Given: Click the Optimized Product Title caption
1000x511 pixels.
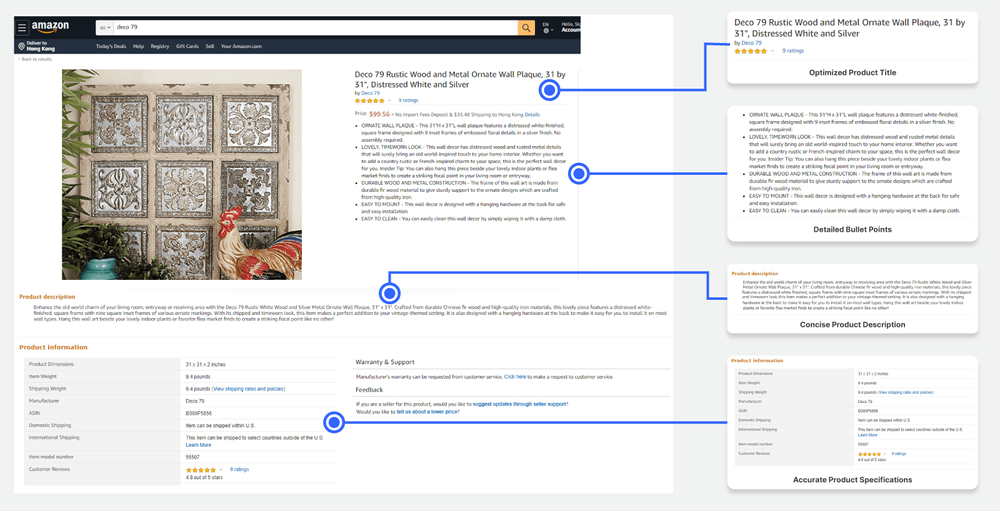Looking at the screenshot, I should pyautogui.click(x=852, y=73).
